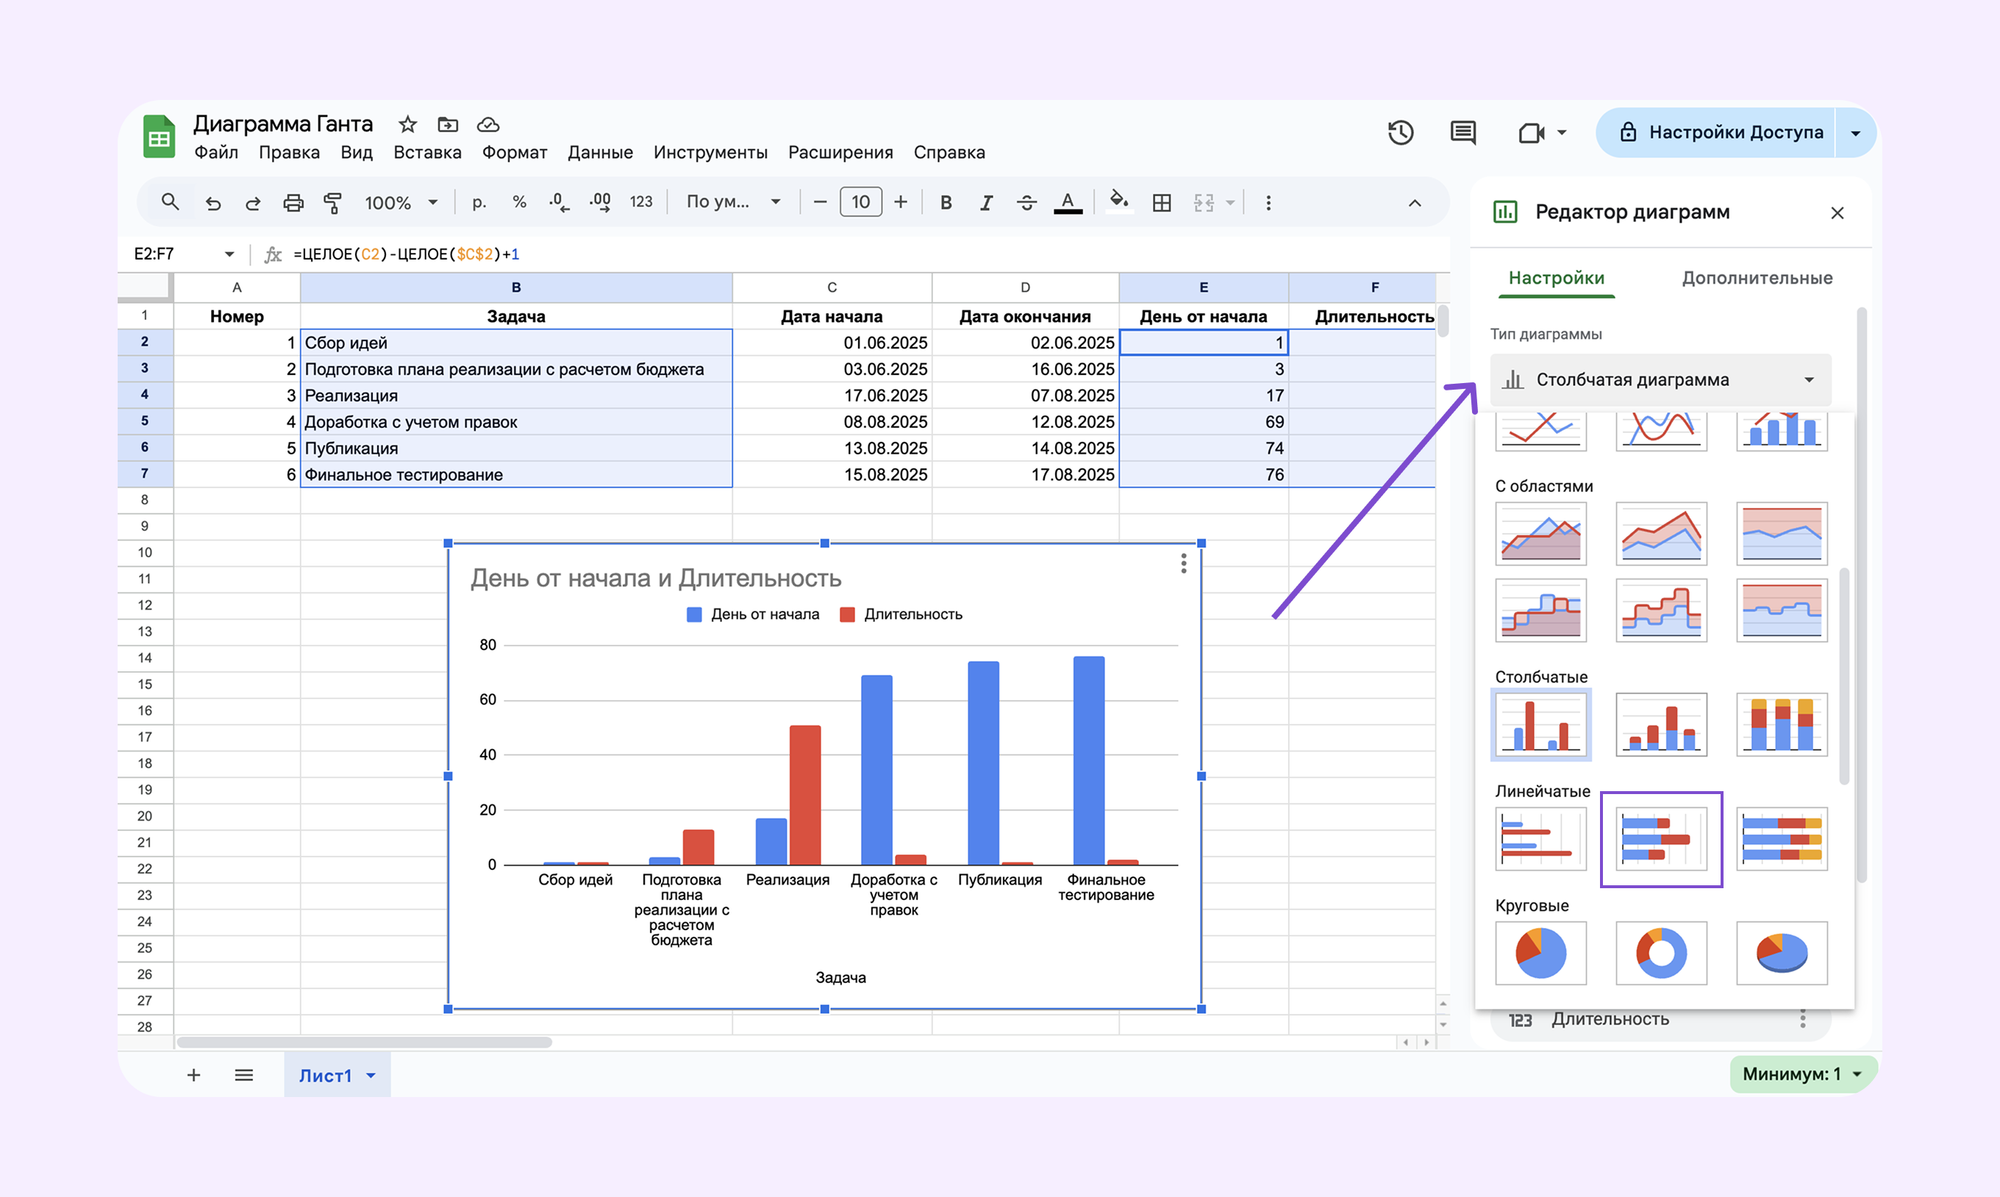Viewport: 2000px width, 1197px height.
Task: Switch to the Настройки tab
Action: click(1556, 278)
